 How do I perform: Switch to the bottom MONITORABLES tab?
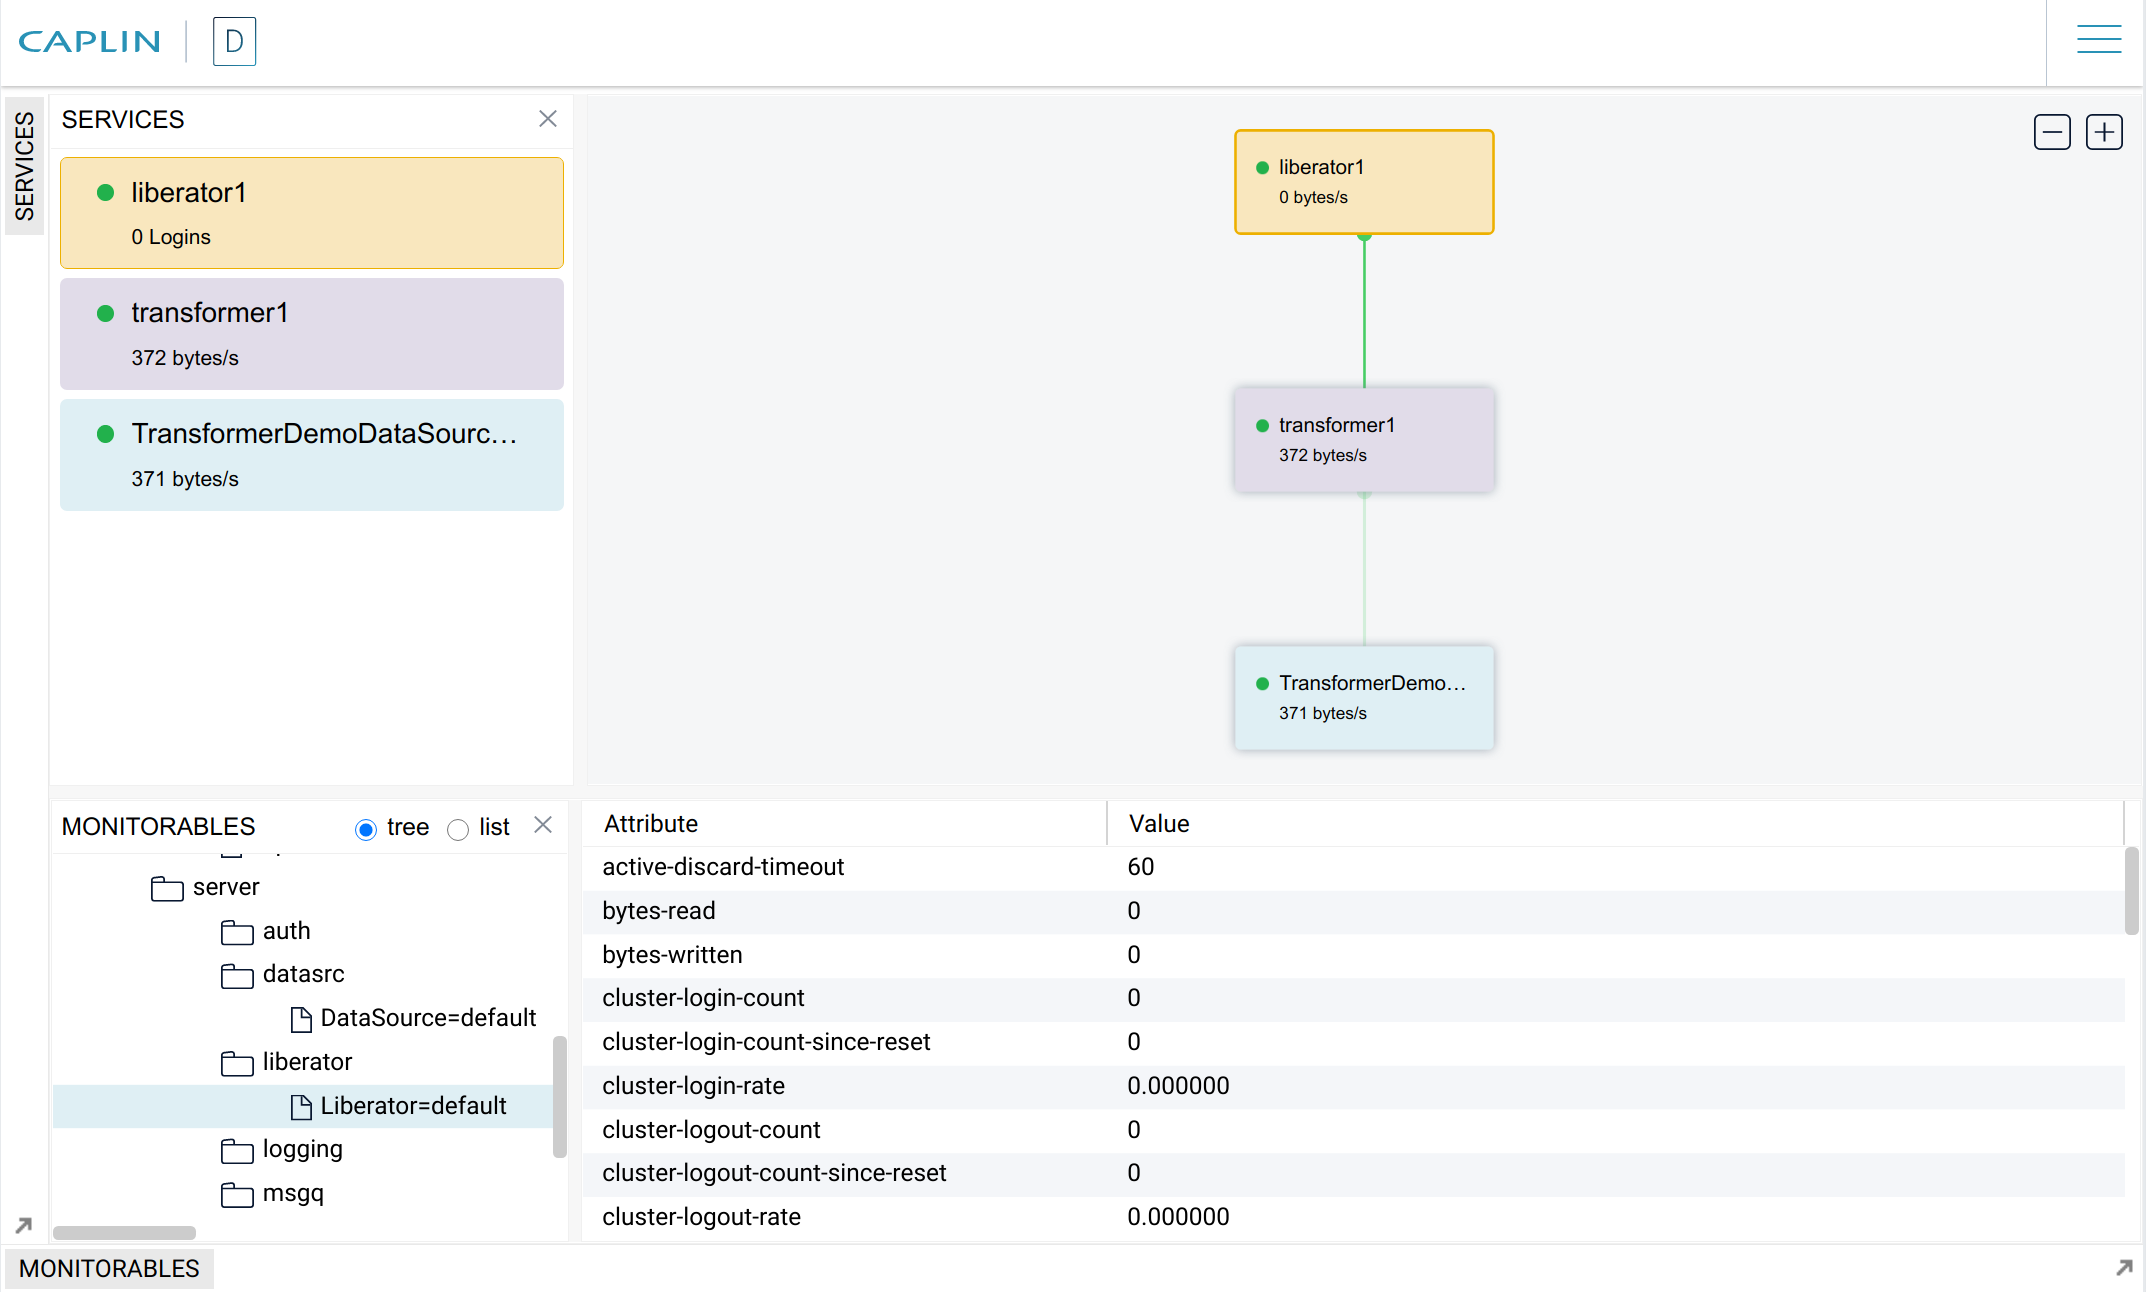tap(109, 1268)
